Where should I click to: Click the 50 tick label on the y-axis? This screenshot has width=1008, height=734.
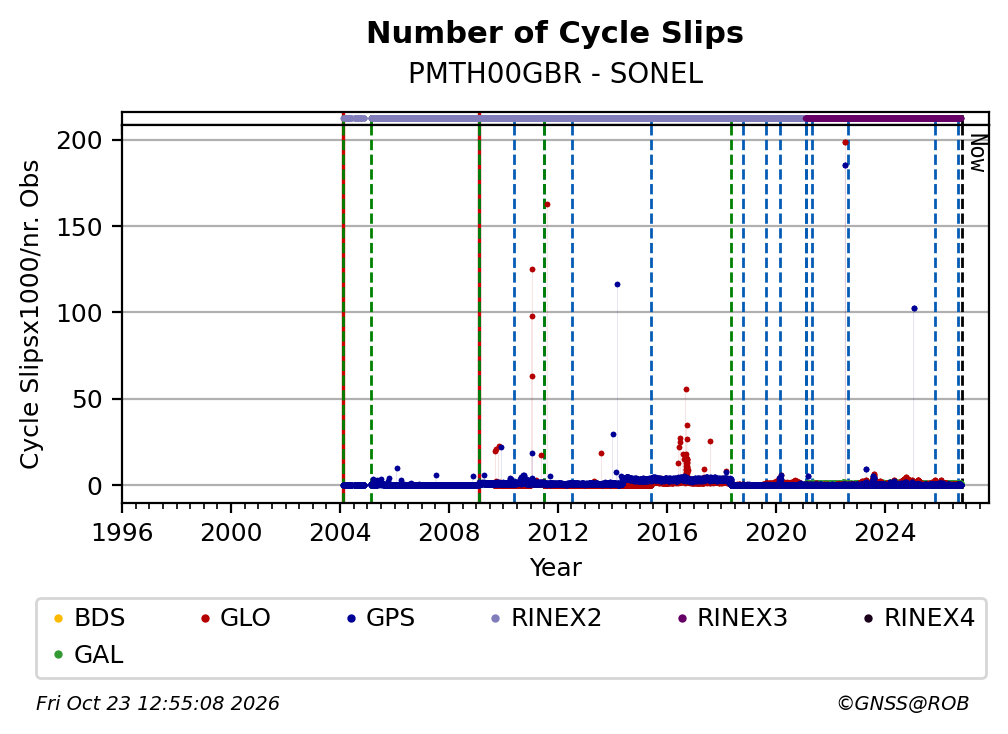[87, 399]
